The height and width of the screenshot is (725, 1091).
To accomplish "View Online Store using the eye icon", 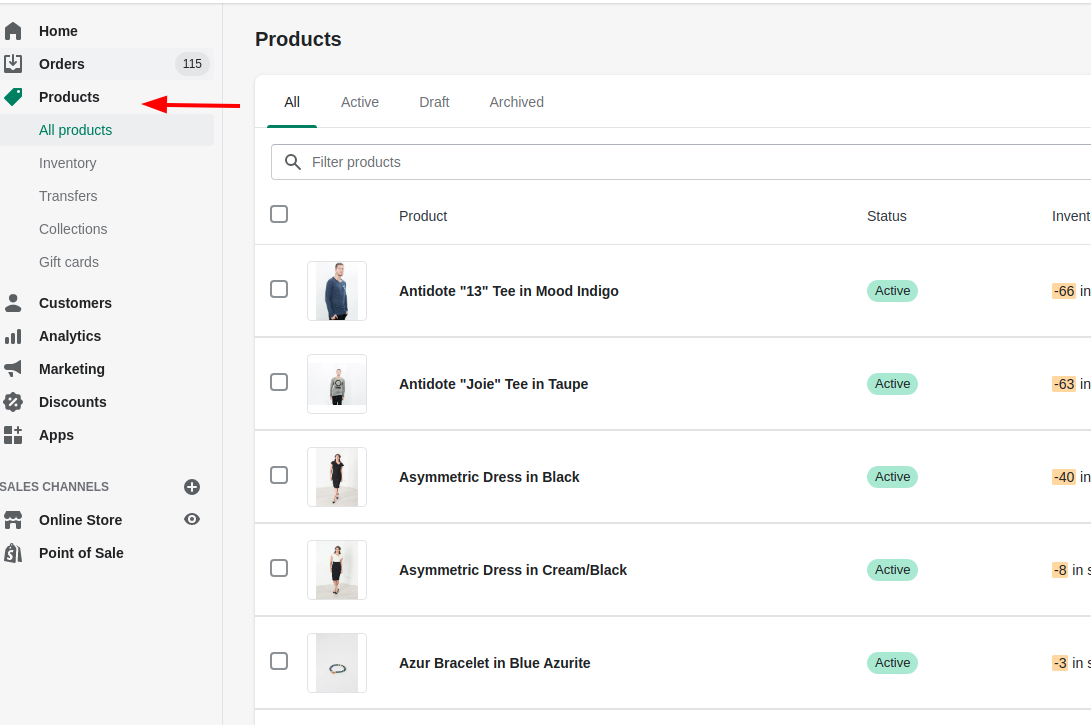I will (x=192, y=520).
